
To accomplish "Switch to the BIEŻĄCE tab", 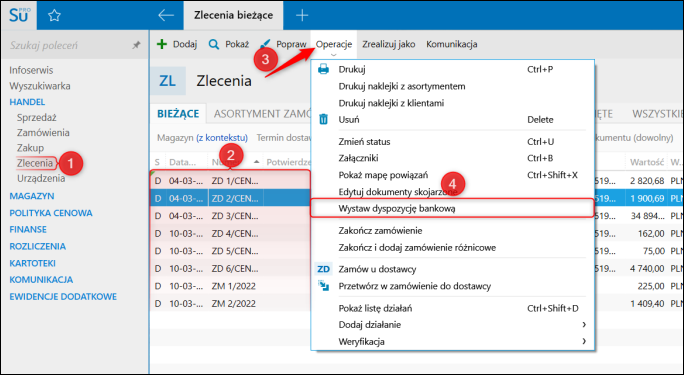I will (178, 114).
